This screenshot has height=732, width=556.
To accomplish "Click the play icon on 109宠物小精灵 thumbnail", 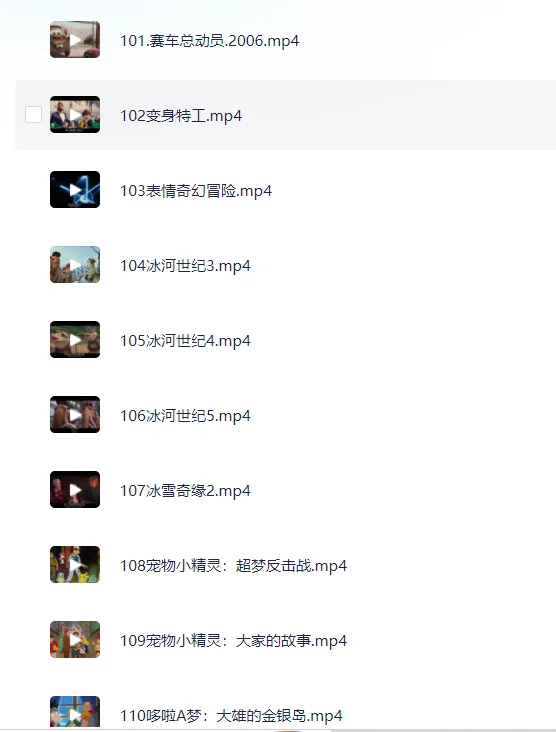I will pos(75,640).
